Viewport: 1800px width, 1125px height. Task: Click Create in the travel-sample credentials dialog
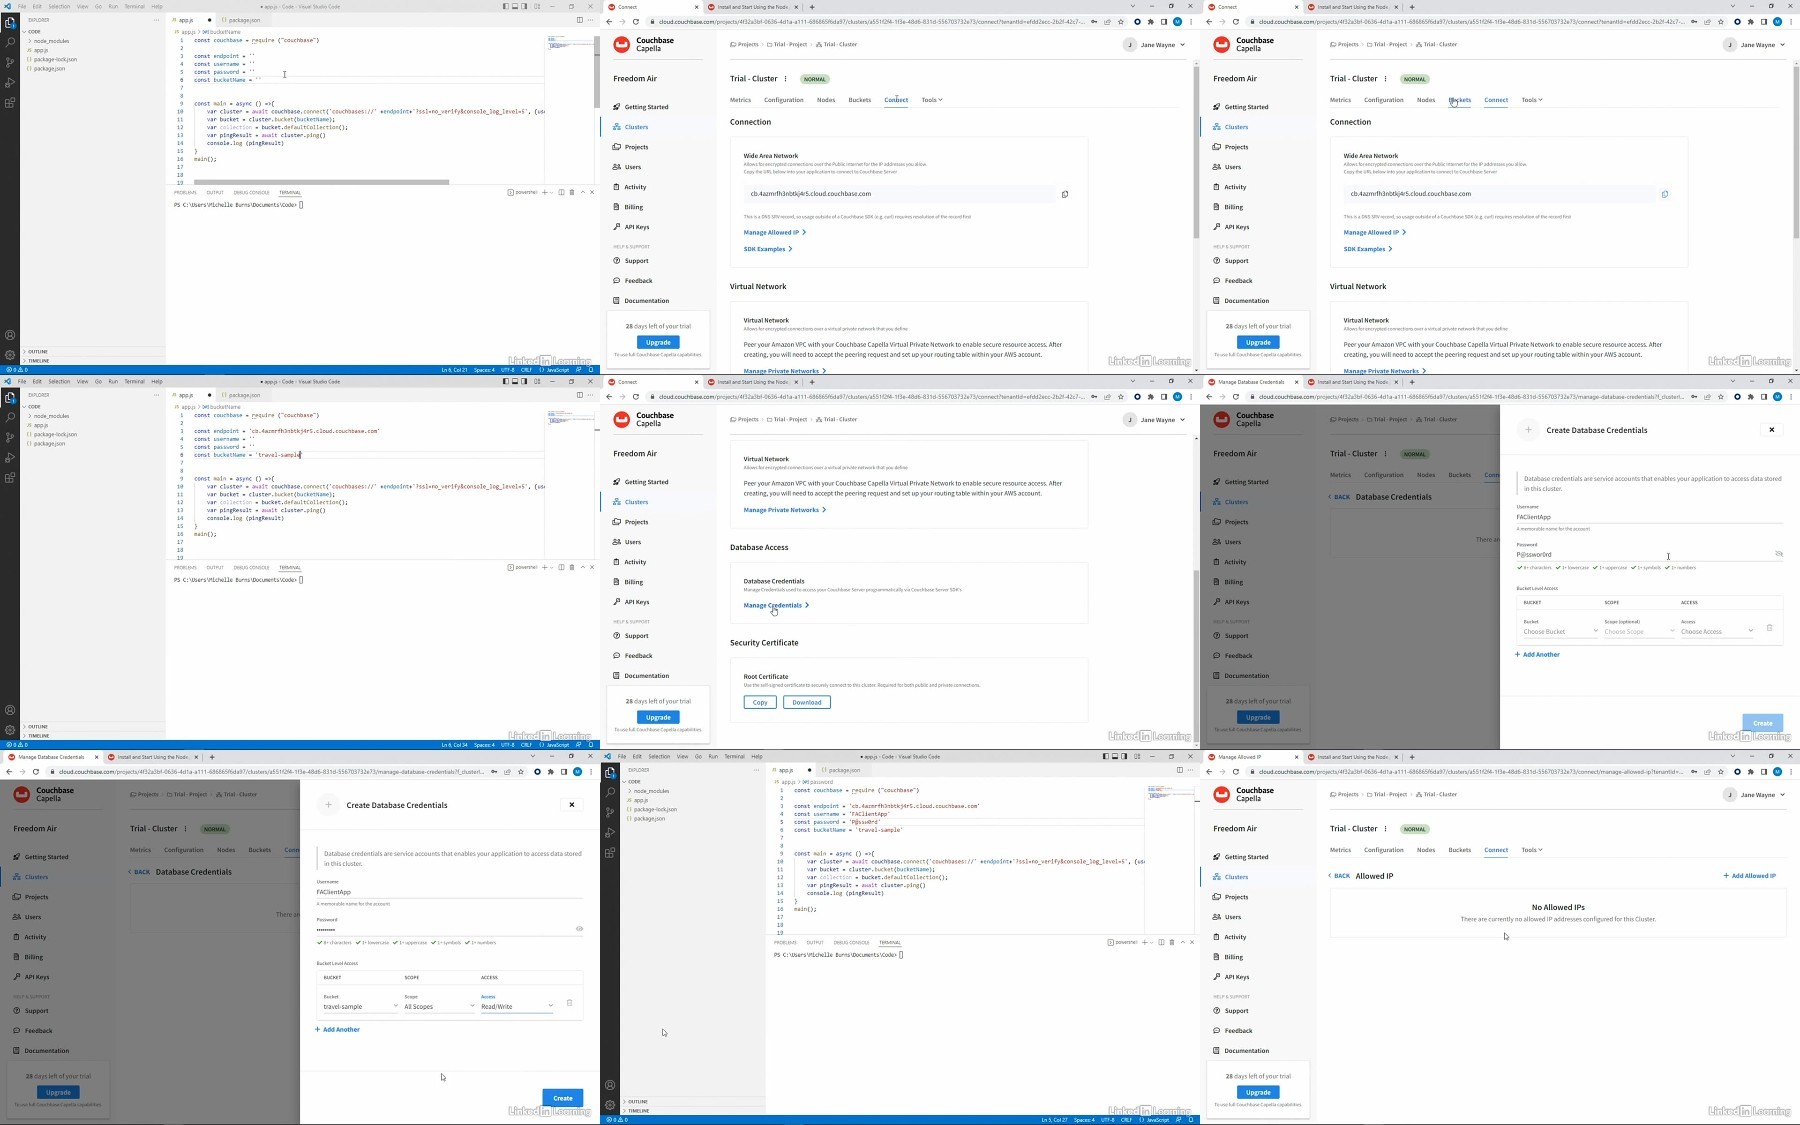(562, 1098)
